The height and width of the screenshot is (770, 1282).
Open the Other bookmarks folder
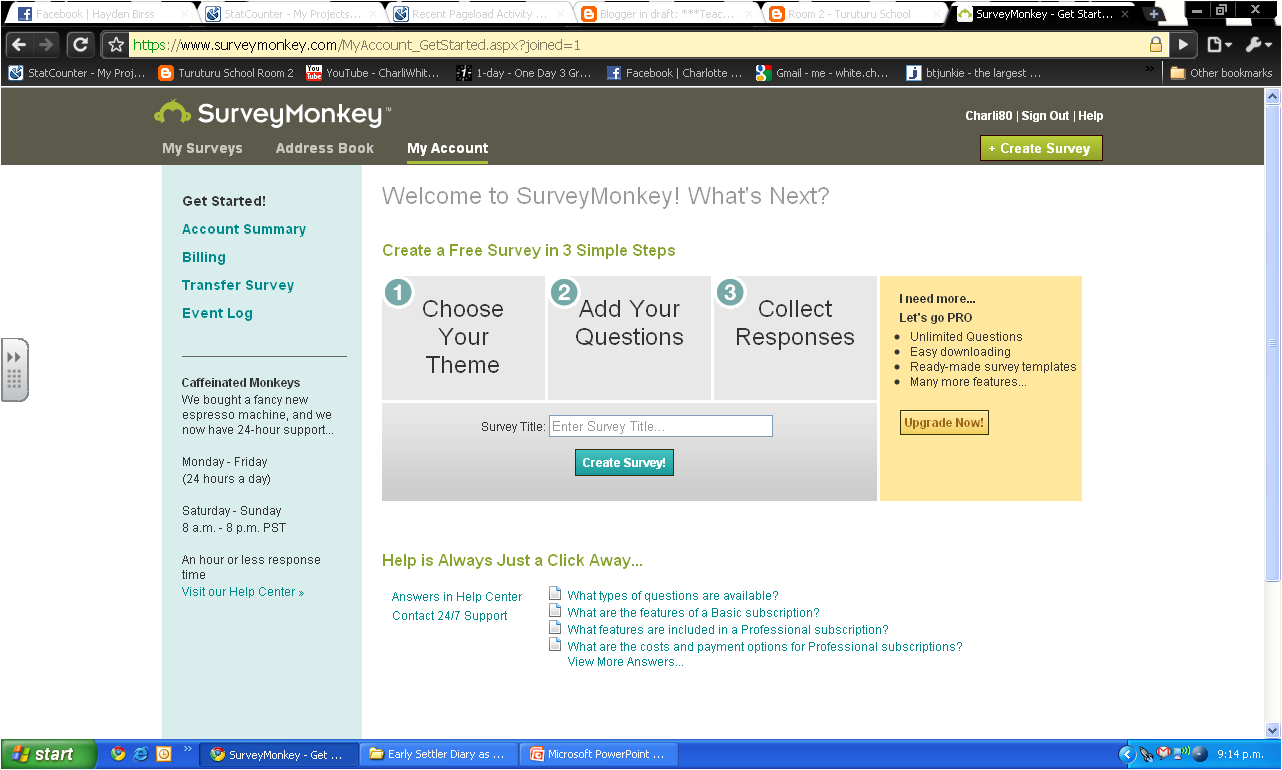(x=1221, y=73)
